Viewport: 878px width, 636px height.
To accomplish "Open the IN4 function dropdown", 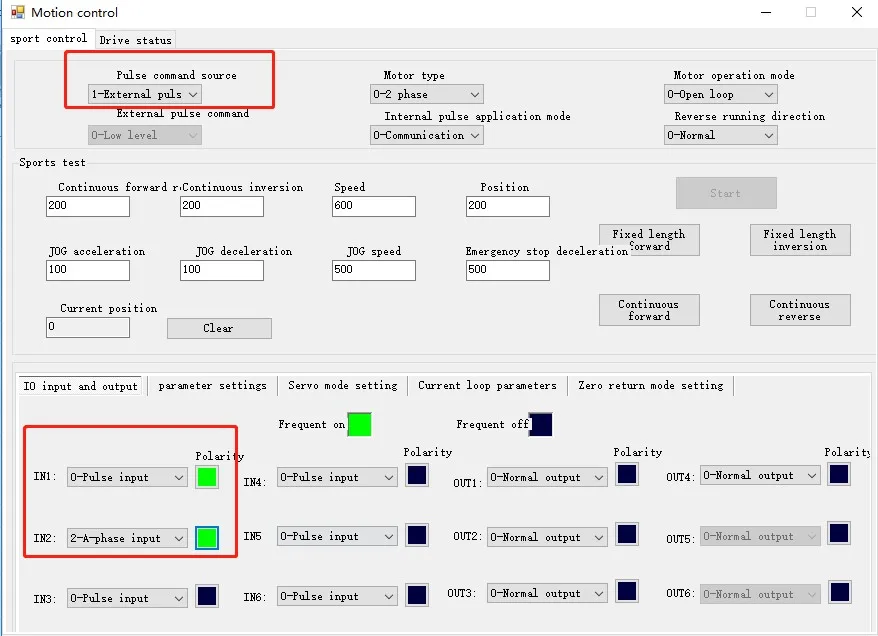I will point(337,477).
